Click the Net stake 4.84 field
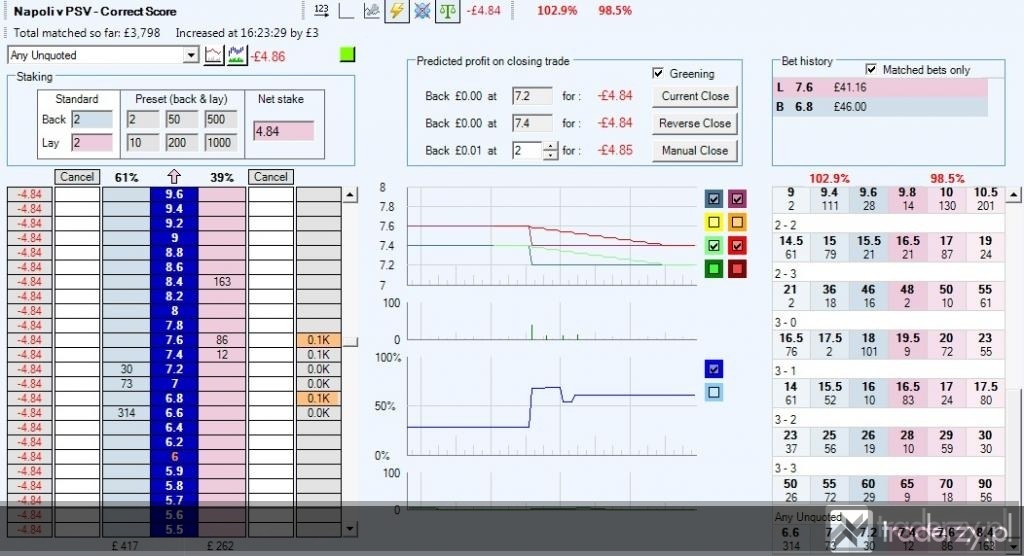This screenshot has height=556, width=1024. pos(283,131)
